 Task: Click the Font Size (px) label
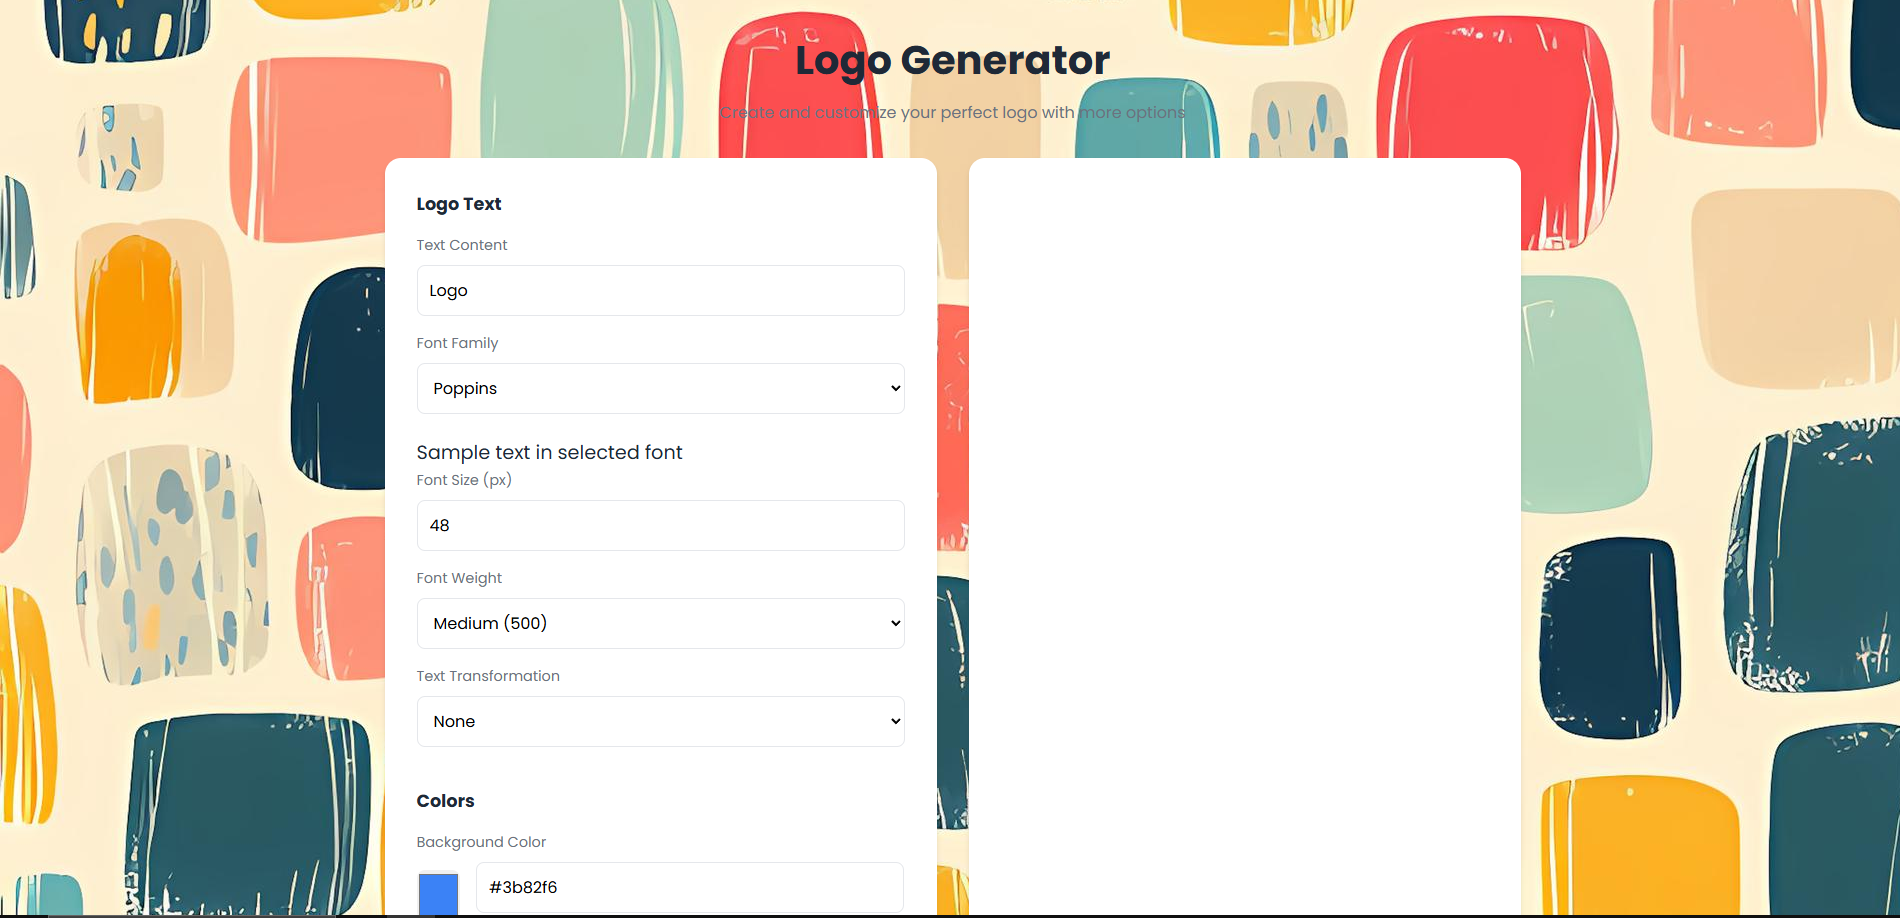pos(463,479)
